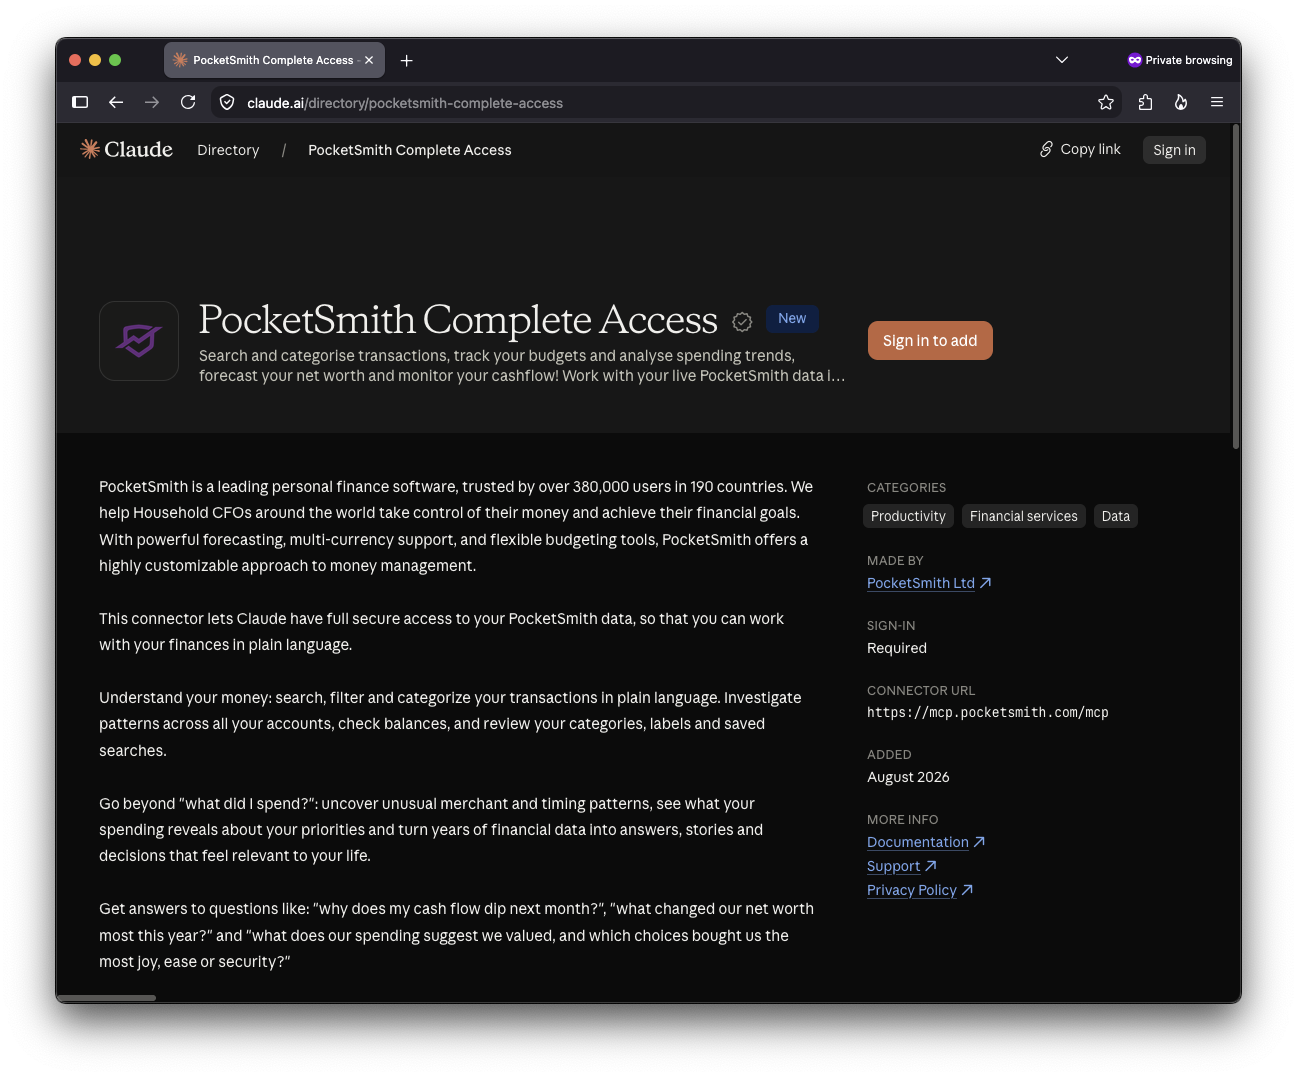
Task: Click the PocketSmith Complete Access breadcrumb
Action: (x=410, y=150)
